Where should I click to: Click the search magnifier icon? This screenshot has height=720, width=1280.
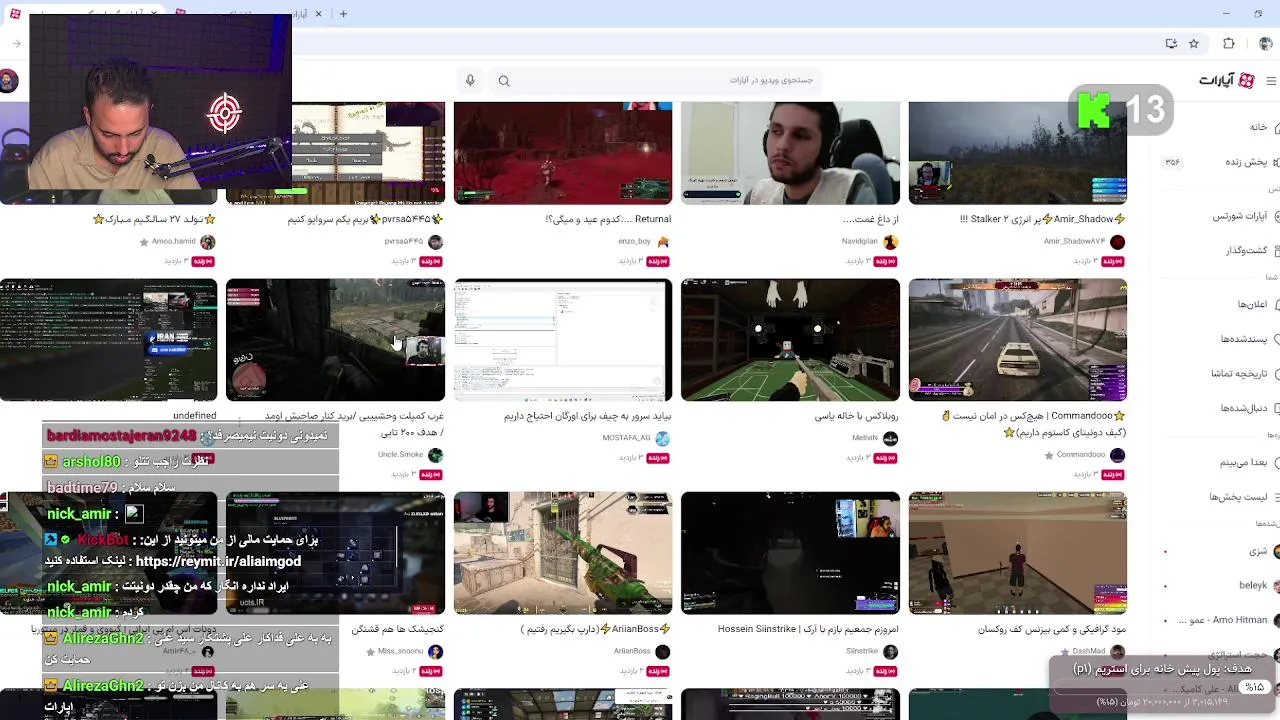[504, 81]
